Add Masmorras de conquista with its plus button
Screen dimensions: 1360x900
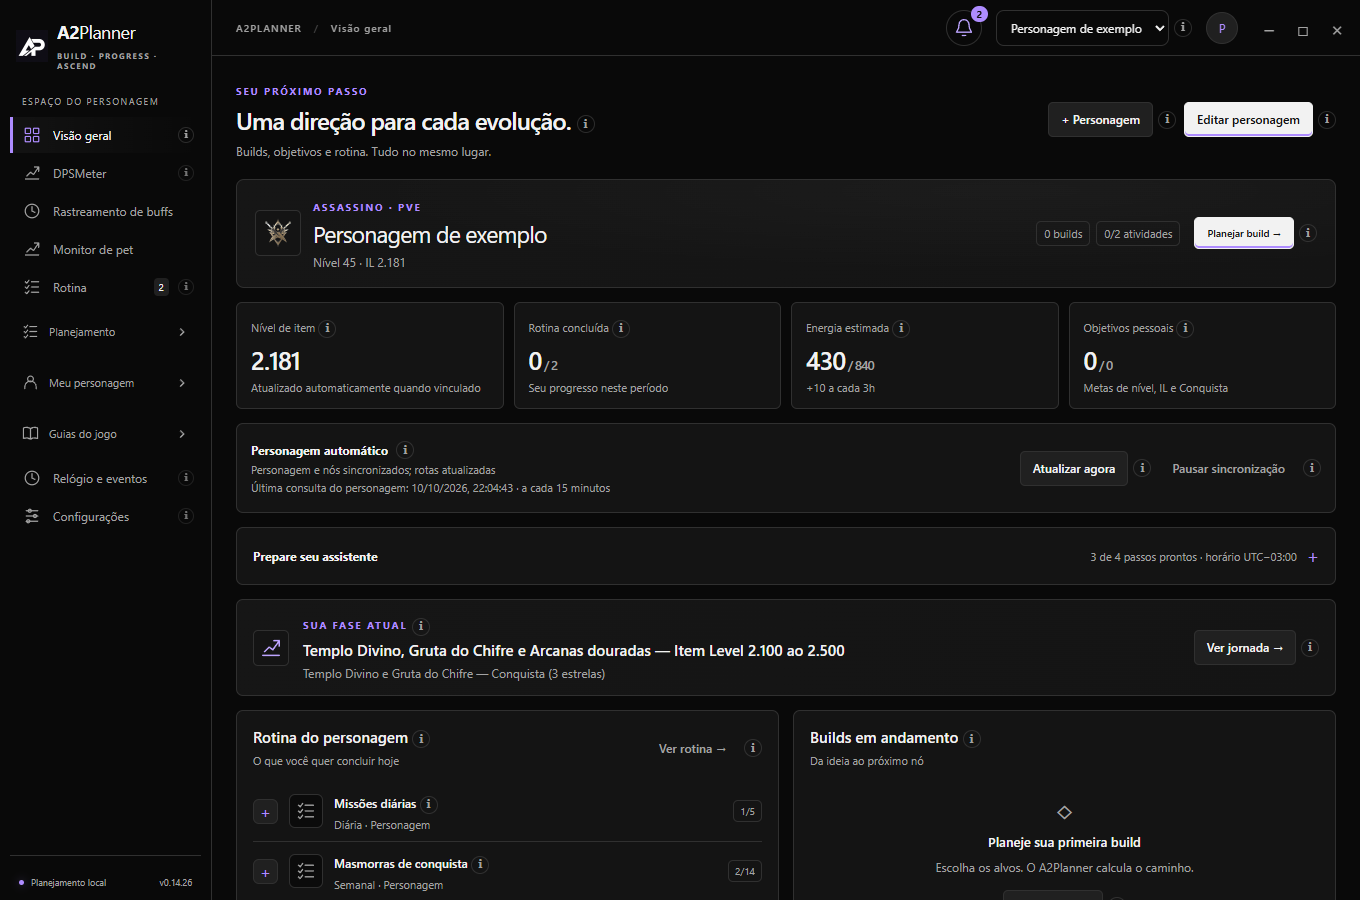tap(265, 873)
